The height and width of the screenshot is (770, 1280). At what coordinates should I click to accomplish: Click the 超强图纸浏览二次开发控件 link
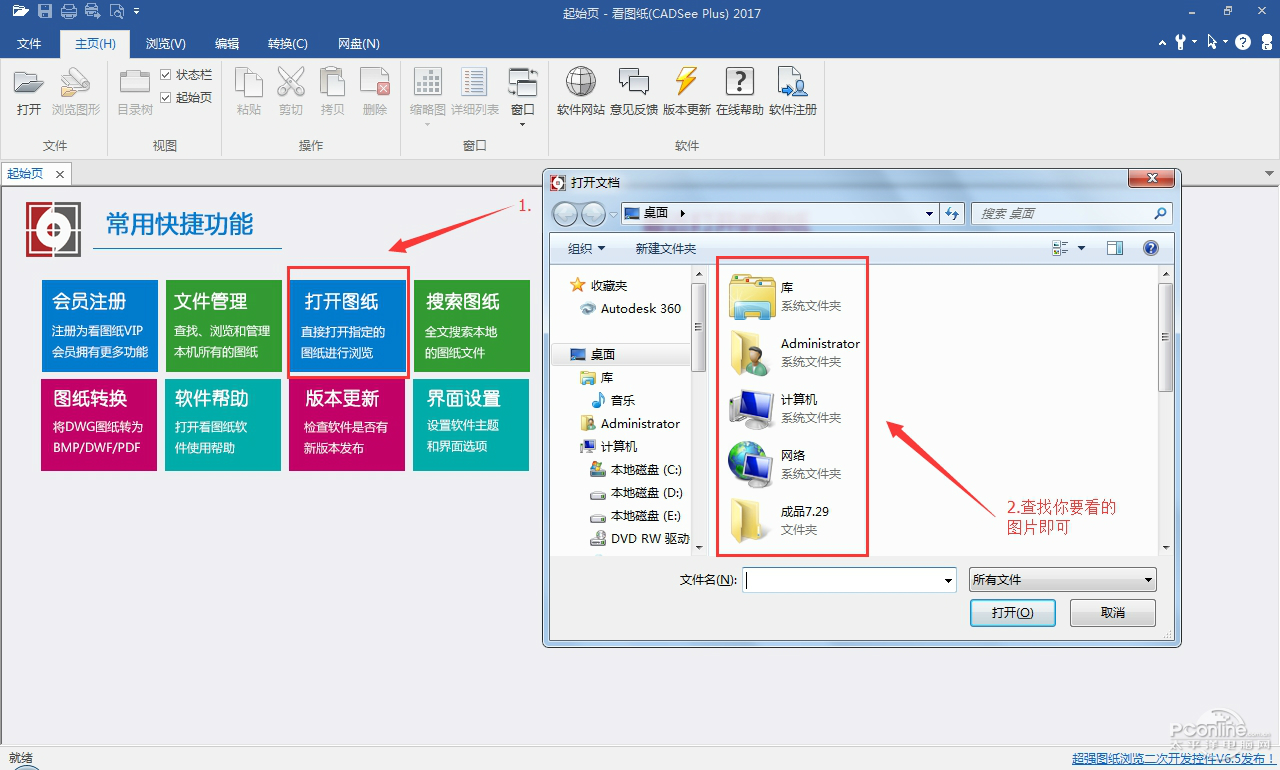click(x=1174, y=759)
